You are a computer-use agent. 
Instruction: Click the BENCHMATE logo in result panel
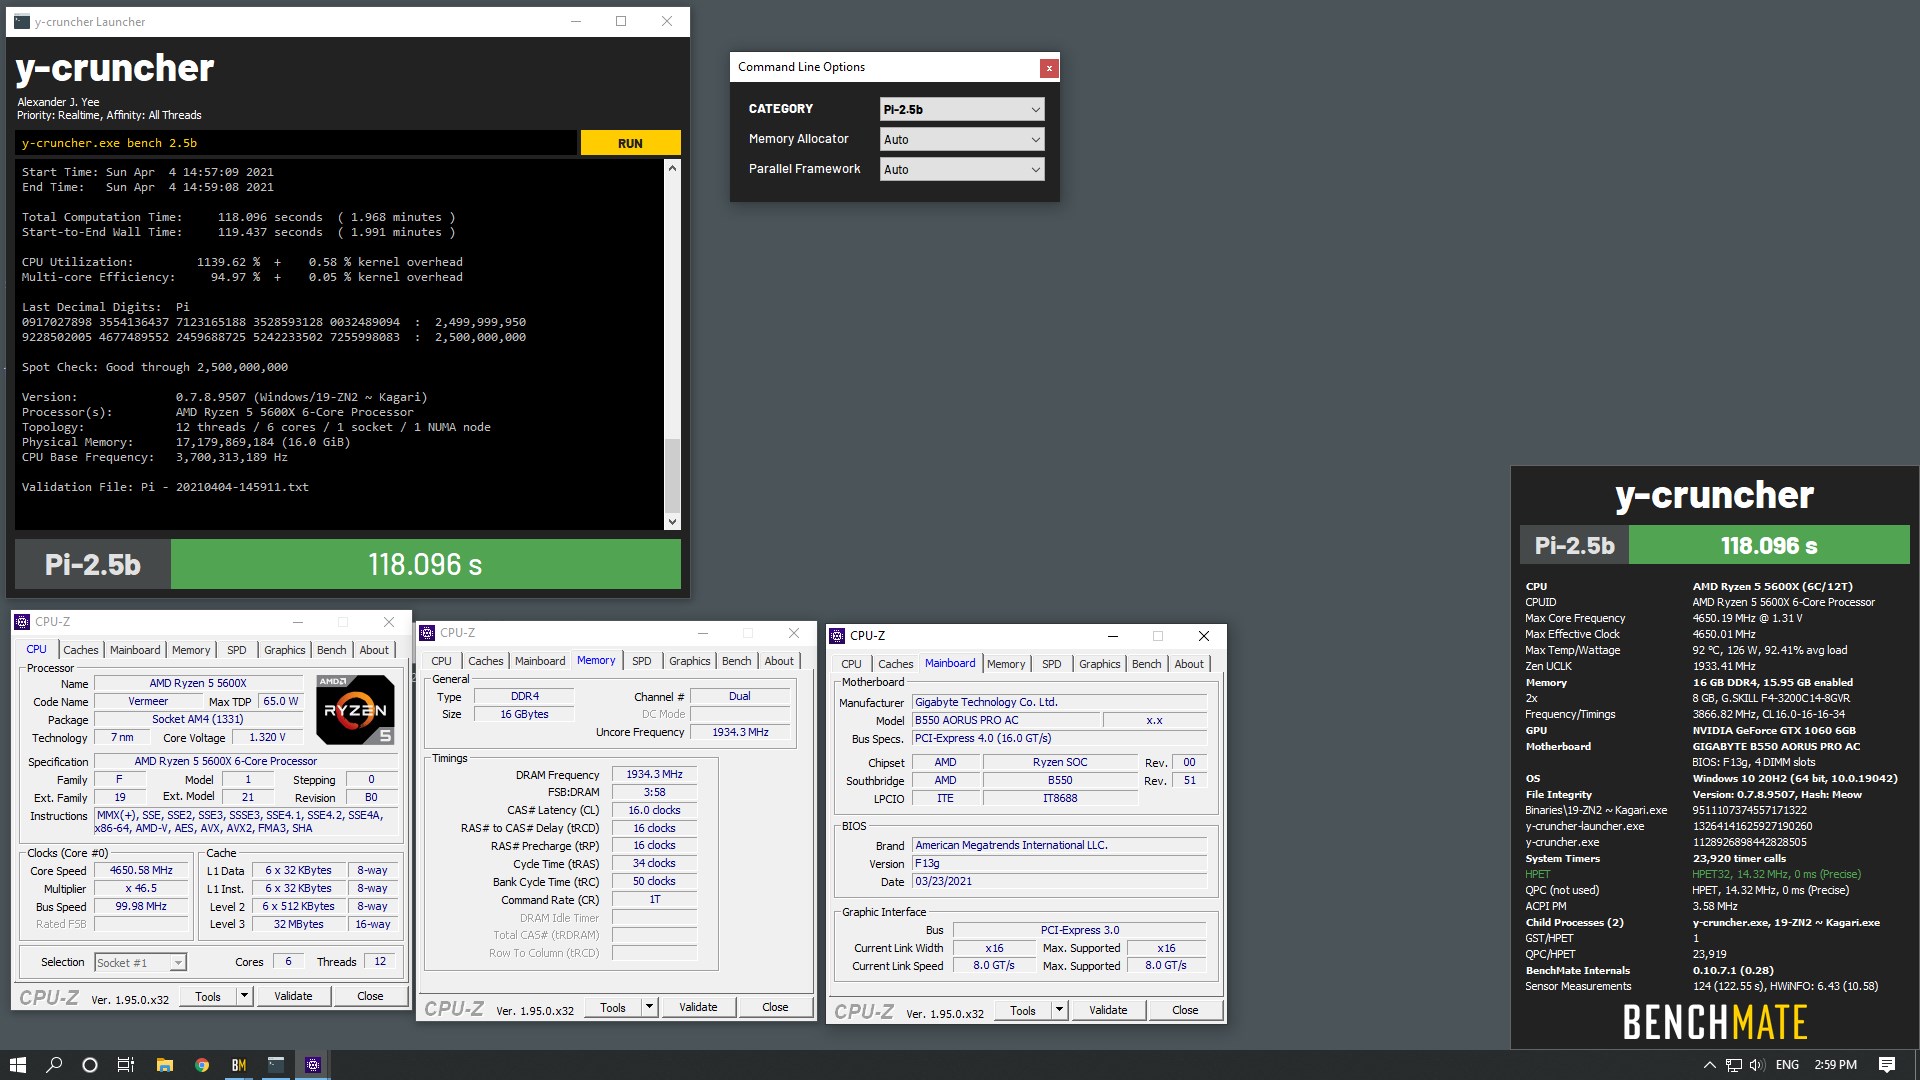(x=1715, y=1022)
